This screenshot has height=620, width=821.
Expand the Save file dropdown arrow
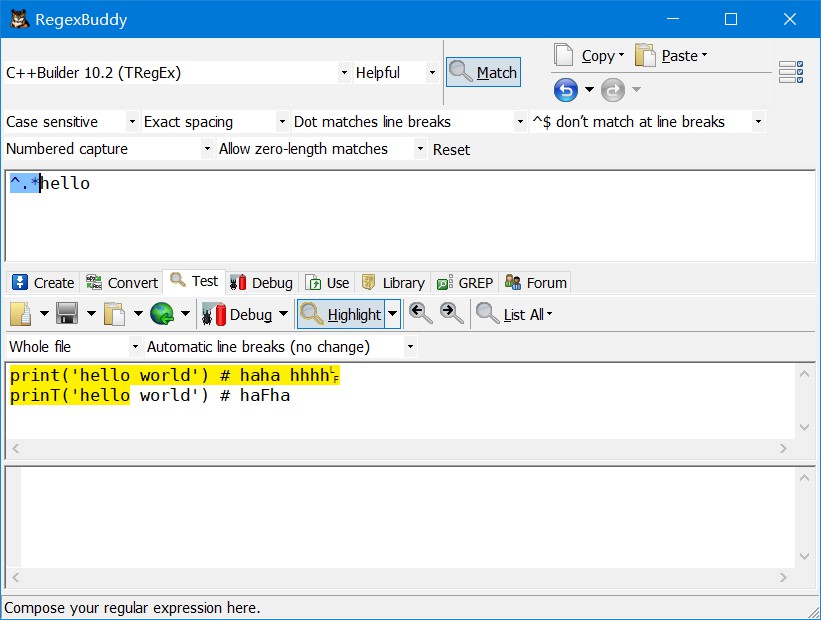tap(92, 314)
